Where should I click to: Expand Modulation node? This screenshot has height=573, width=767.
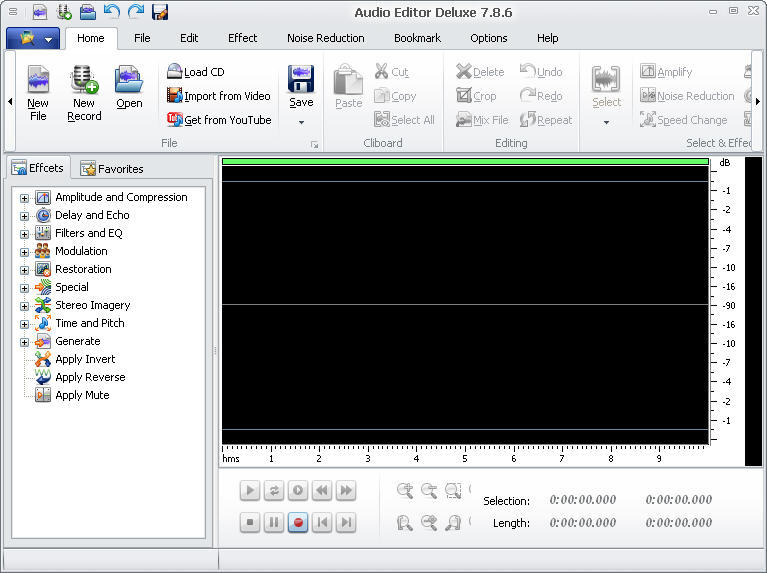(x=24, y=252)
